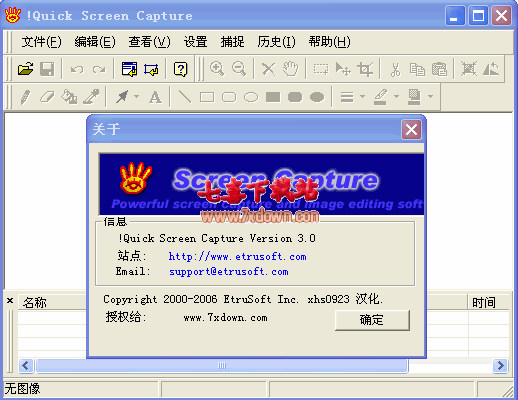The image size is (518, 400).
Task: Click the Paste clipboard icon
Action: click(x=439, y=69)
